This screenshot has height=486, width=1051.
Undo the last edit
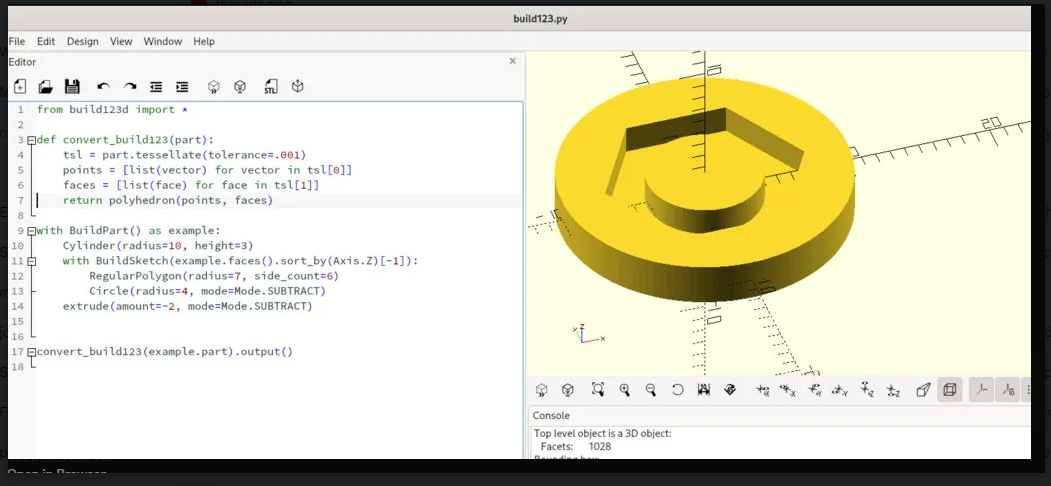pos(103,87)
